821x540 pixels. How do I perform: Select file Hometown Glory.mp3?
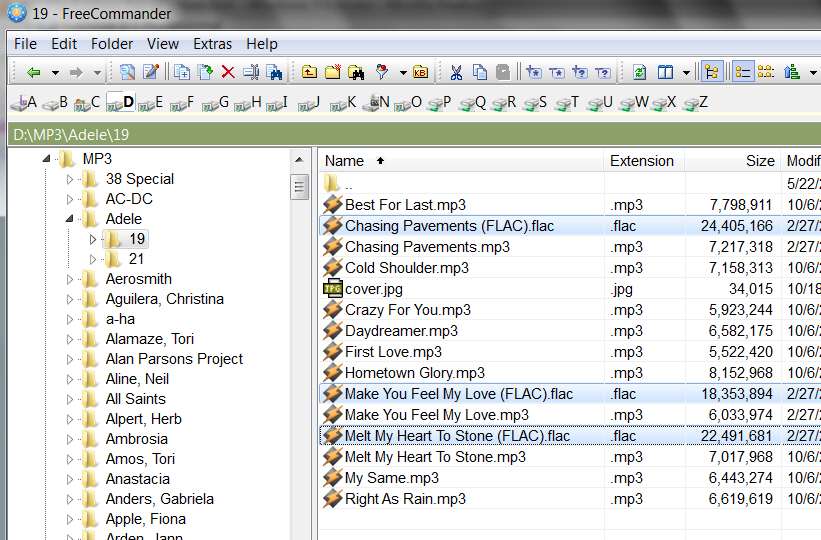point(414,373)
